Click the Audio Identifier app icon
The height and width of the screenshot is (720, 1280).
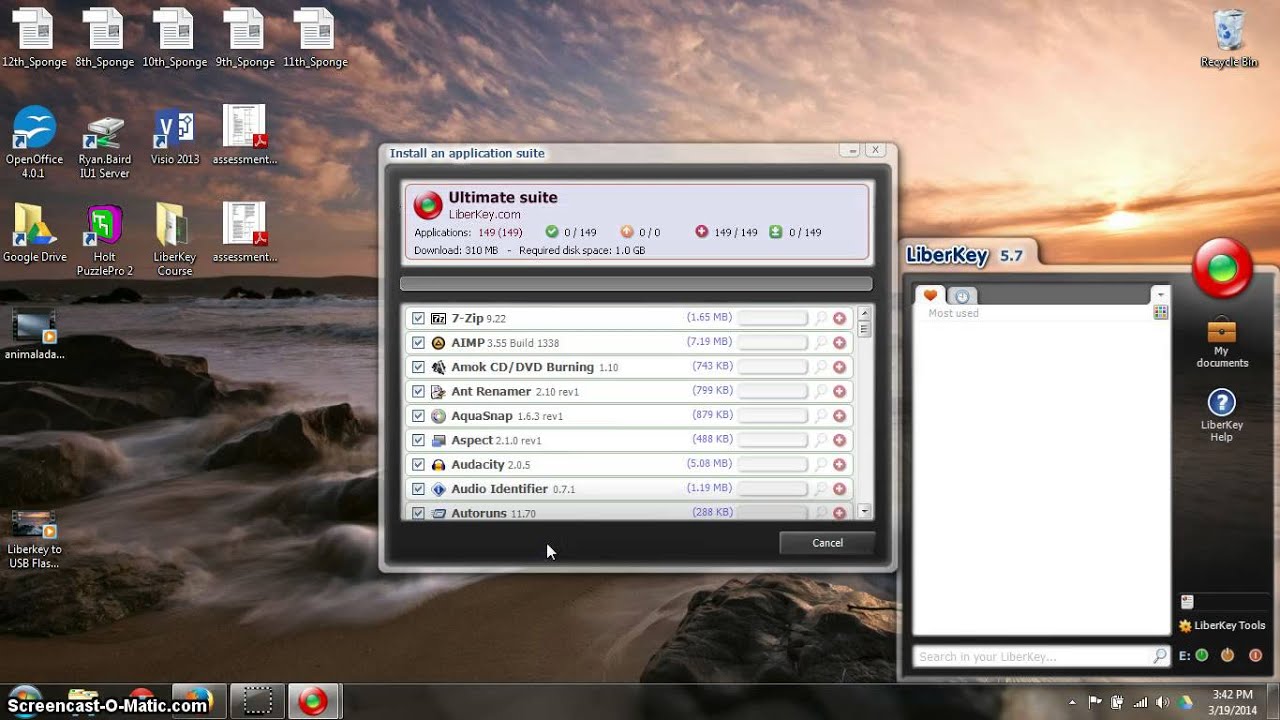point(438,489)
